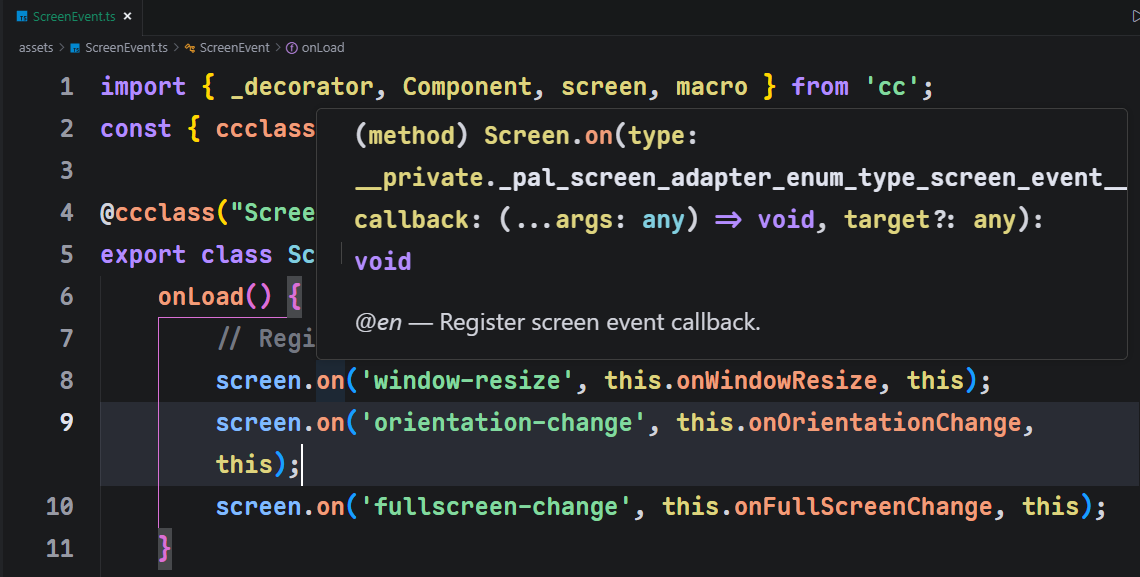
Task: Open the assets folder breadcrumb
Action: pyautogui.click(x=36, y=47)
